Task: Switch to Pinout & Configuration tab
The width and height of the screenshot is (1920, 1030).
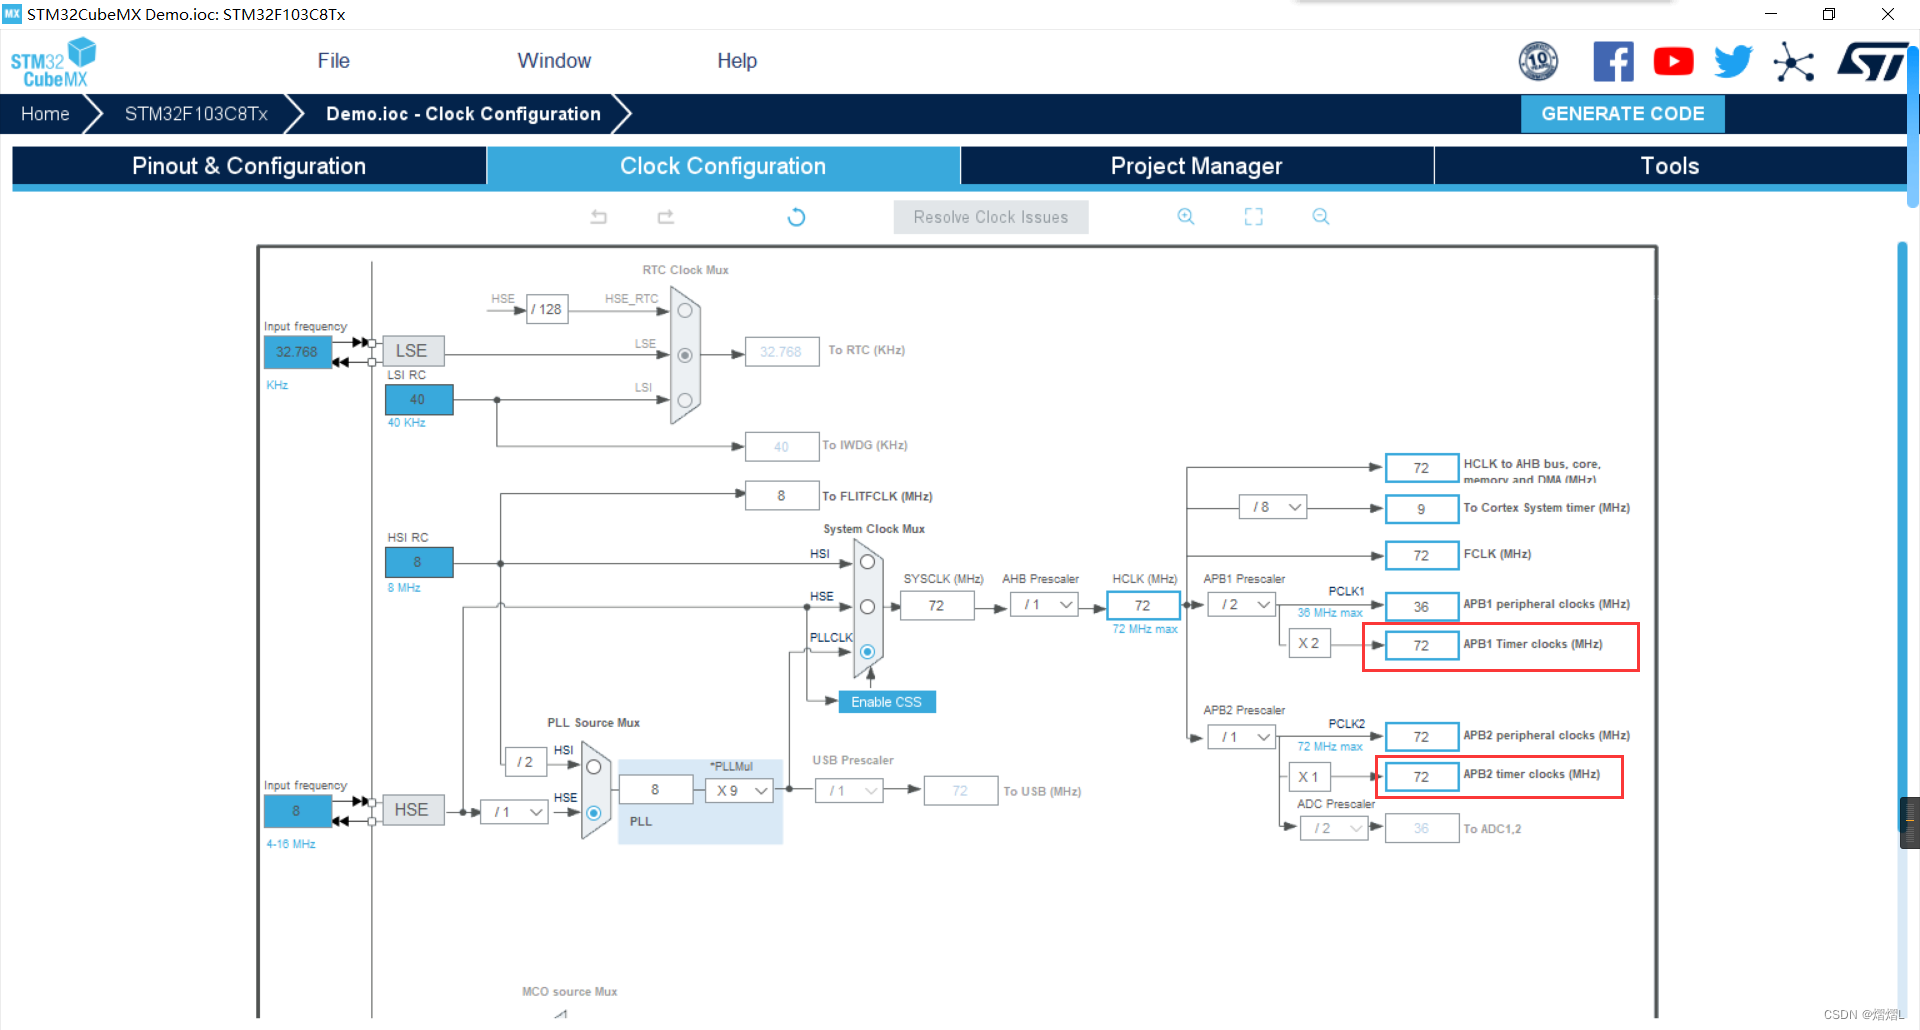Action: click(249, 166)
